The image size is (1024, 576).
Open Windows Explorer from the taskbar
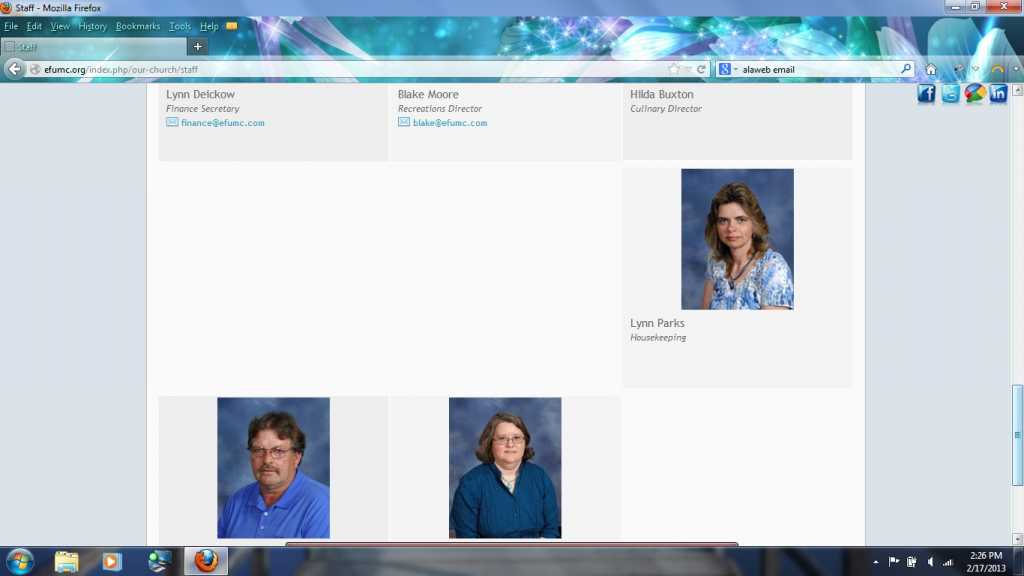click(x=66, y=561)
